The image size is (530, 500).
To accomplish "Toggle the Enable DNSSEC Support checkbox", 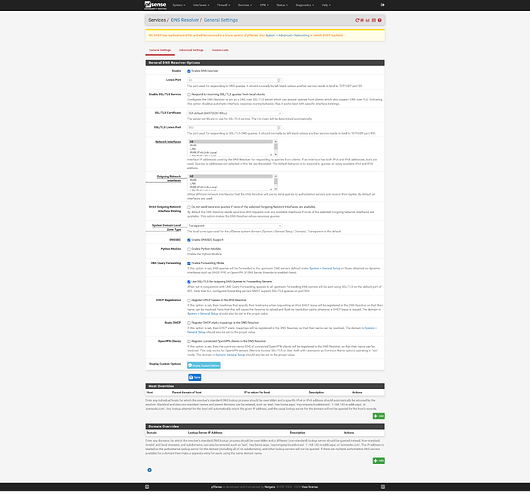I will click(x=189, y=240).
